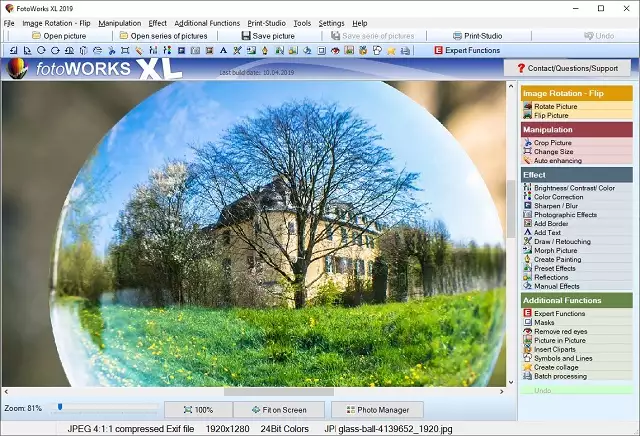640x436 pixels.
Task: Choose Brightness/Contrast/Color effect
Action: pyautogui.click(x=573, y=188)
